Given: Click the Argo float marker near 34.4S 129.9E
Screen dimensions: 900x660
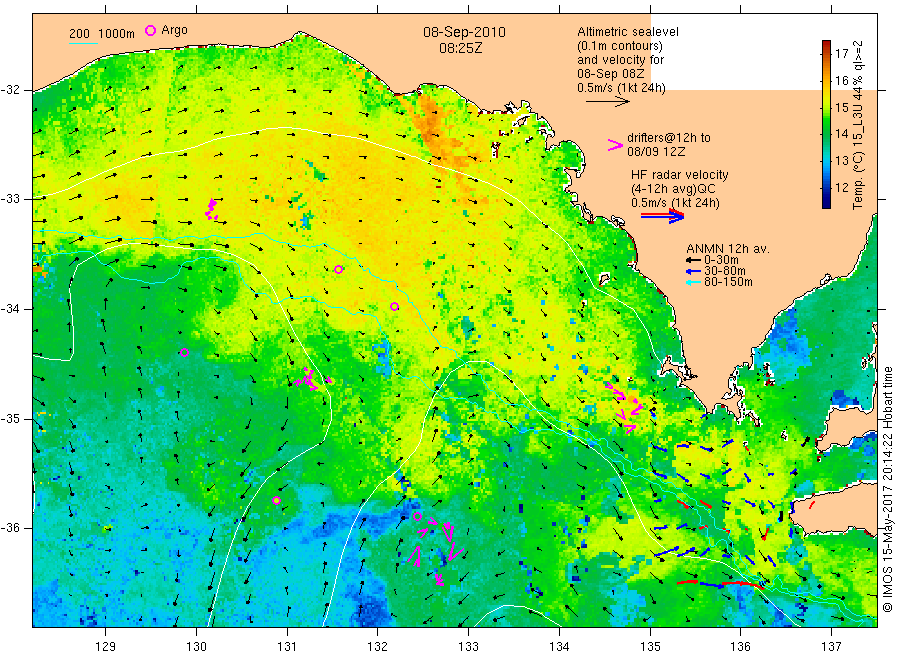Looking at the screenshot, I should coord(184,352).
